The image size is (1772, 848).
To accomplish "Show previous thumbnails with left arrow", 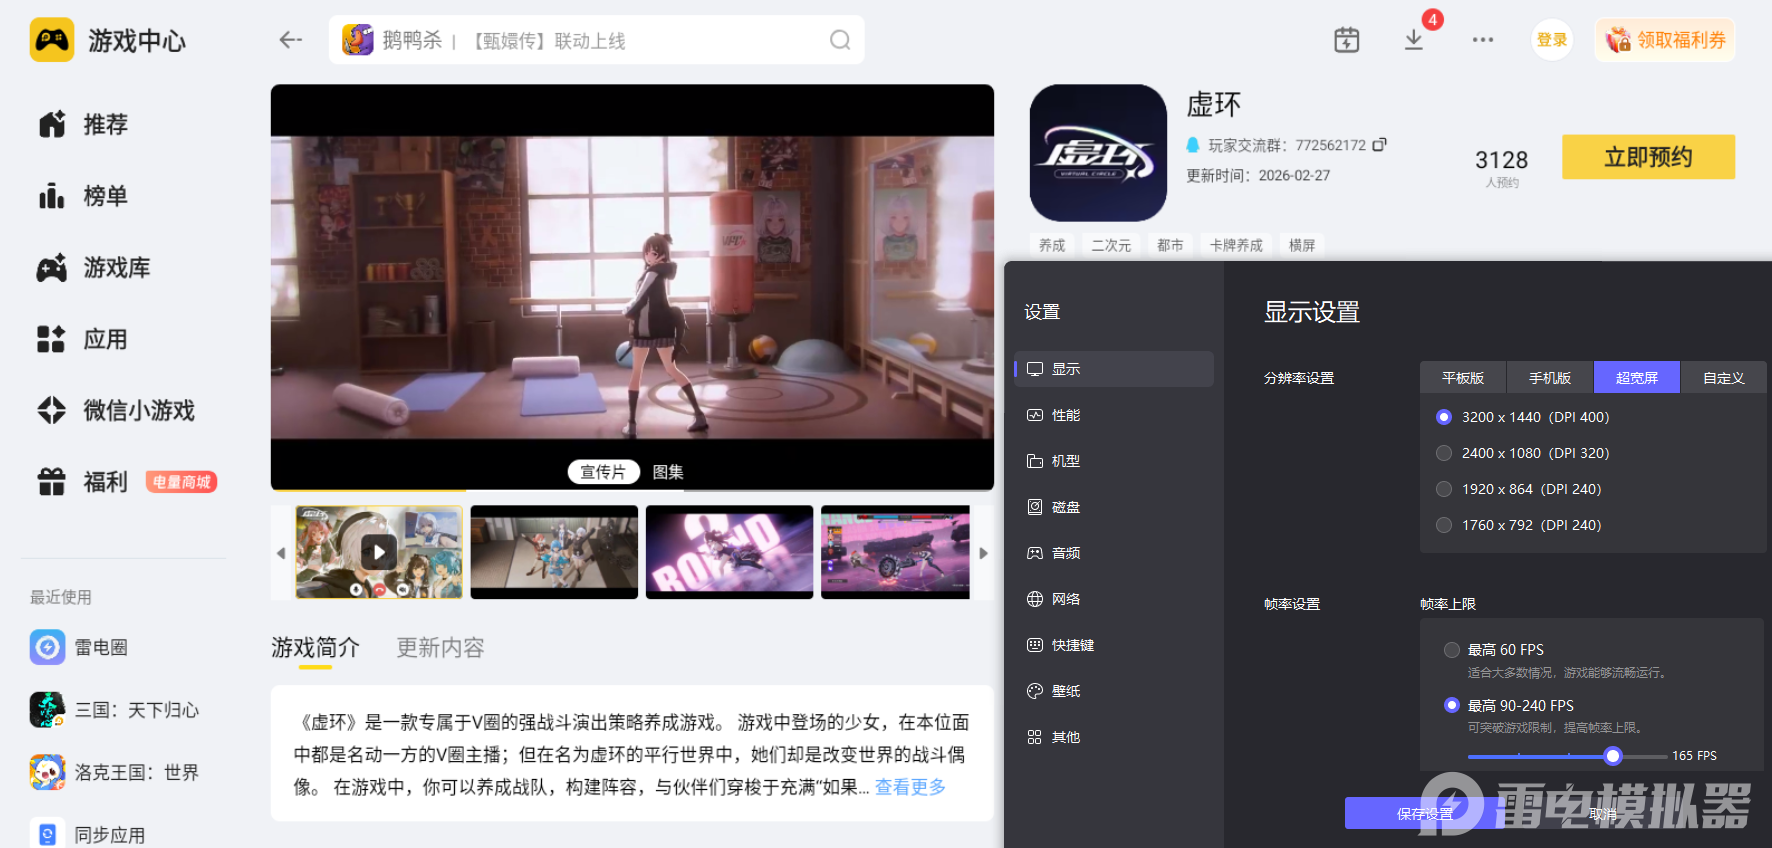I will (281, 552).
